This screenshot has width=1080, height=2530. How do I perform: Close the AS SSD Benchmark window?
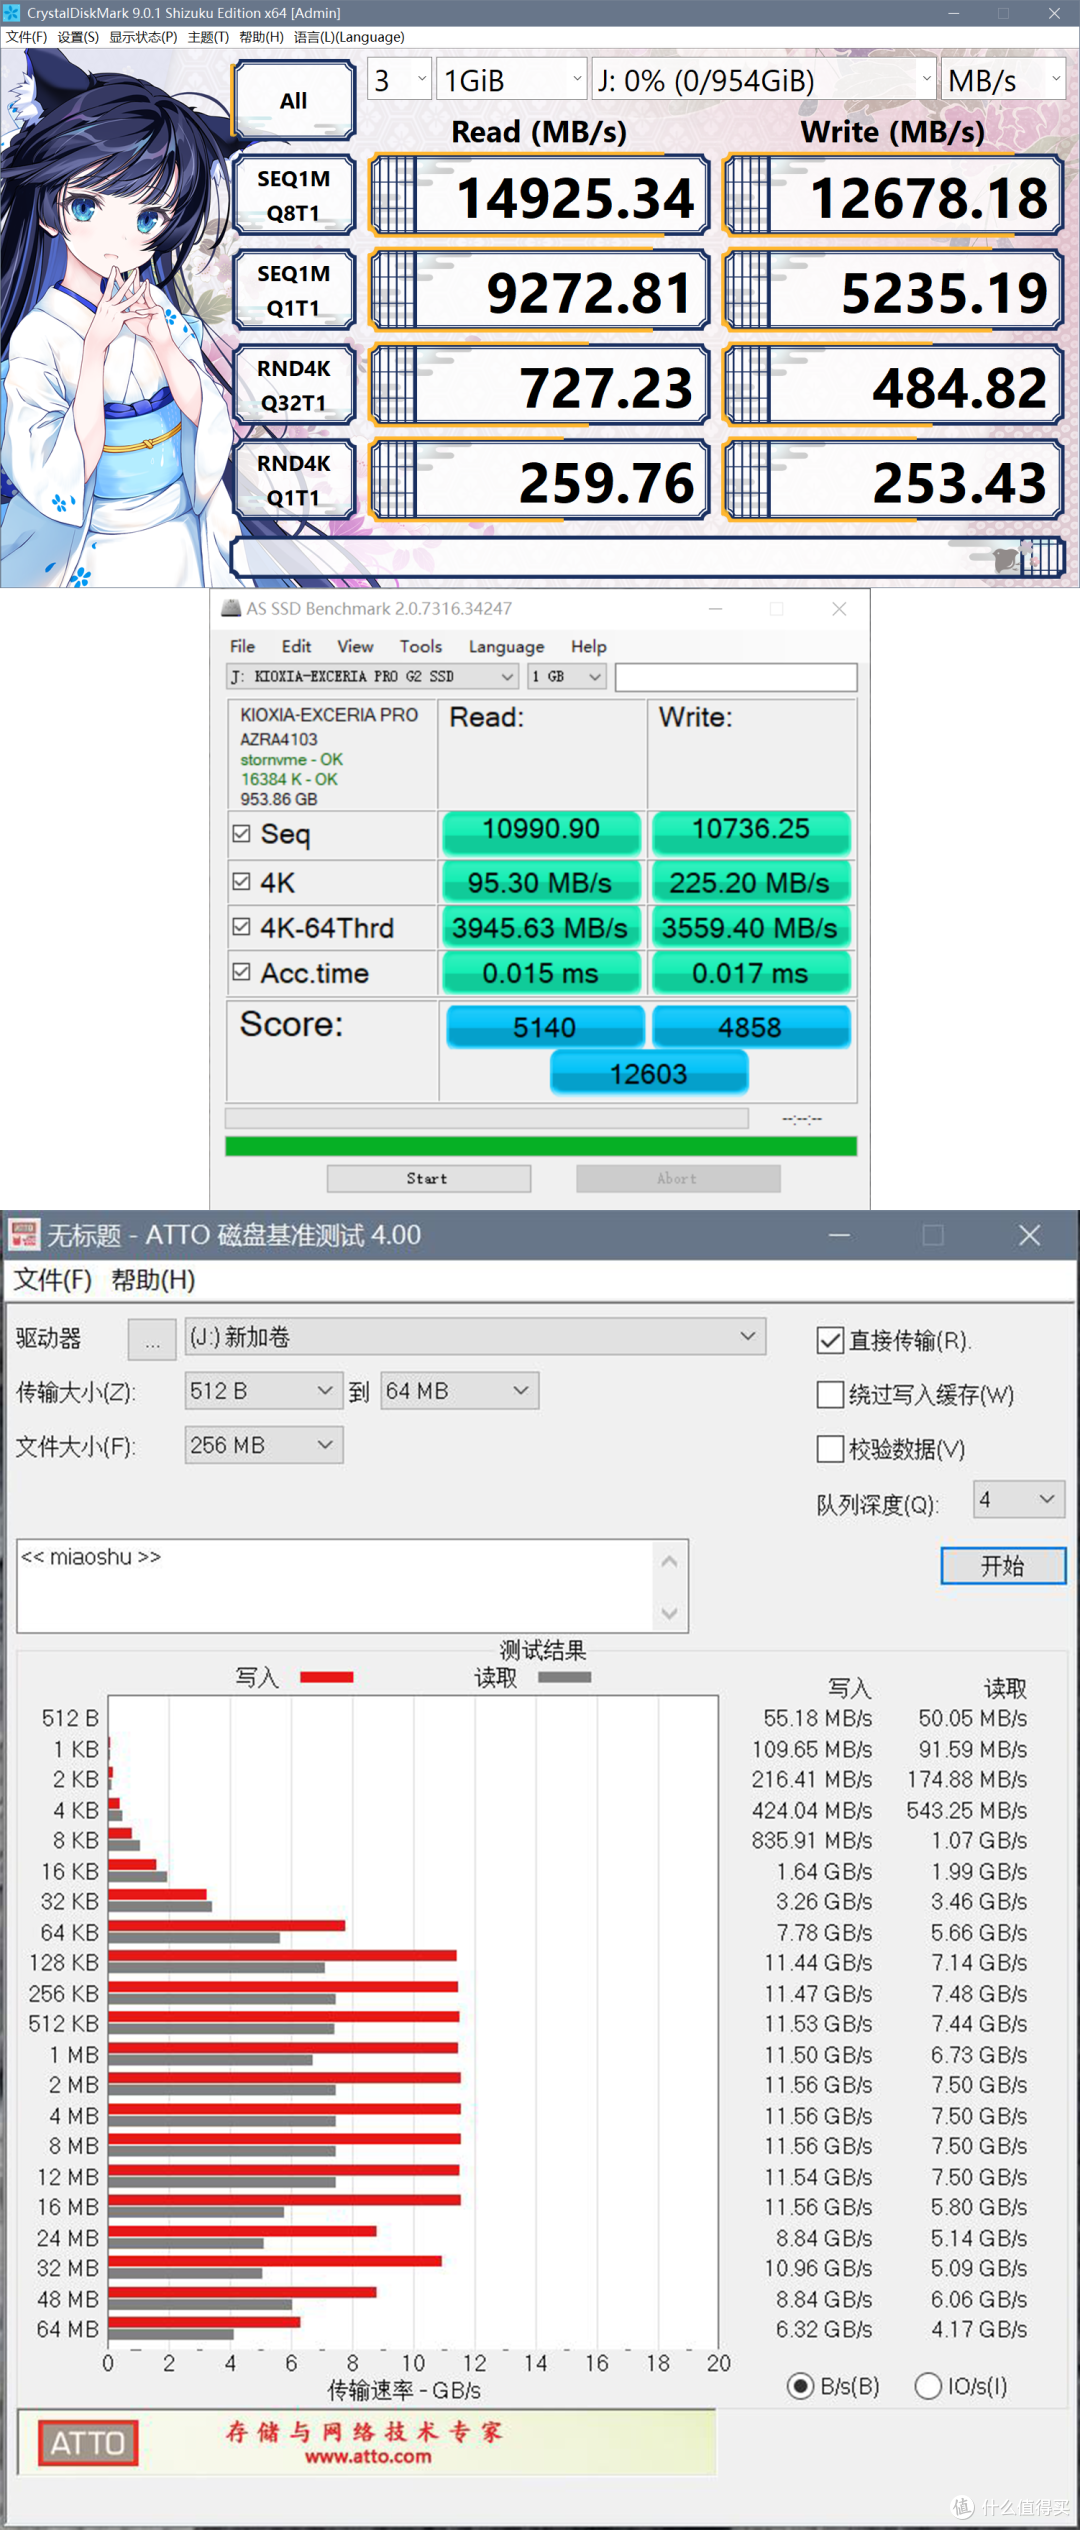coord(840,609)
